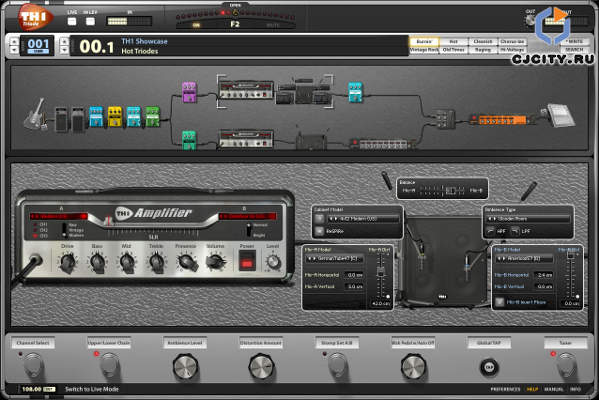
Task: Select the Raging preset category tab
Action: 483,50
